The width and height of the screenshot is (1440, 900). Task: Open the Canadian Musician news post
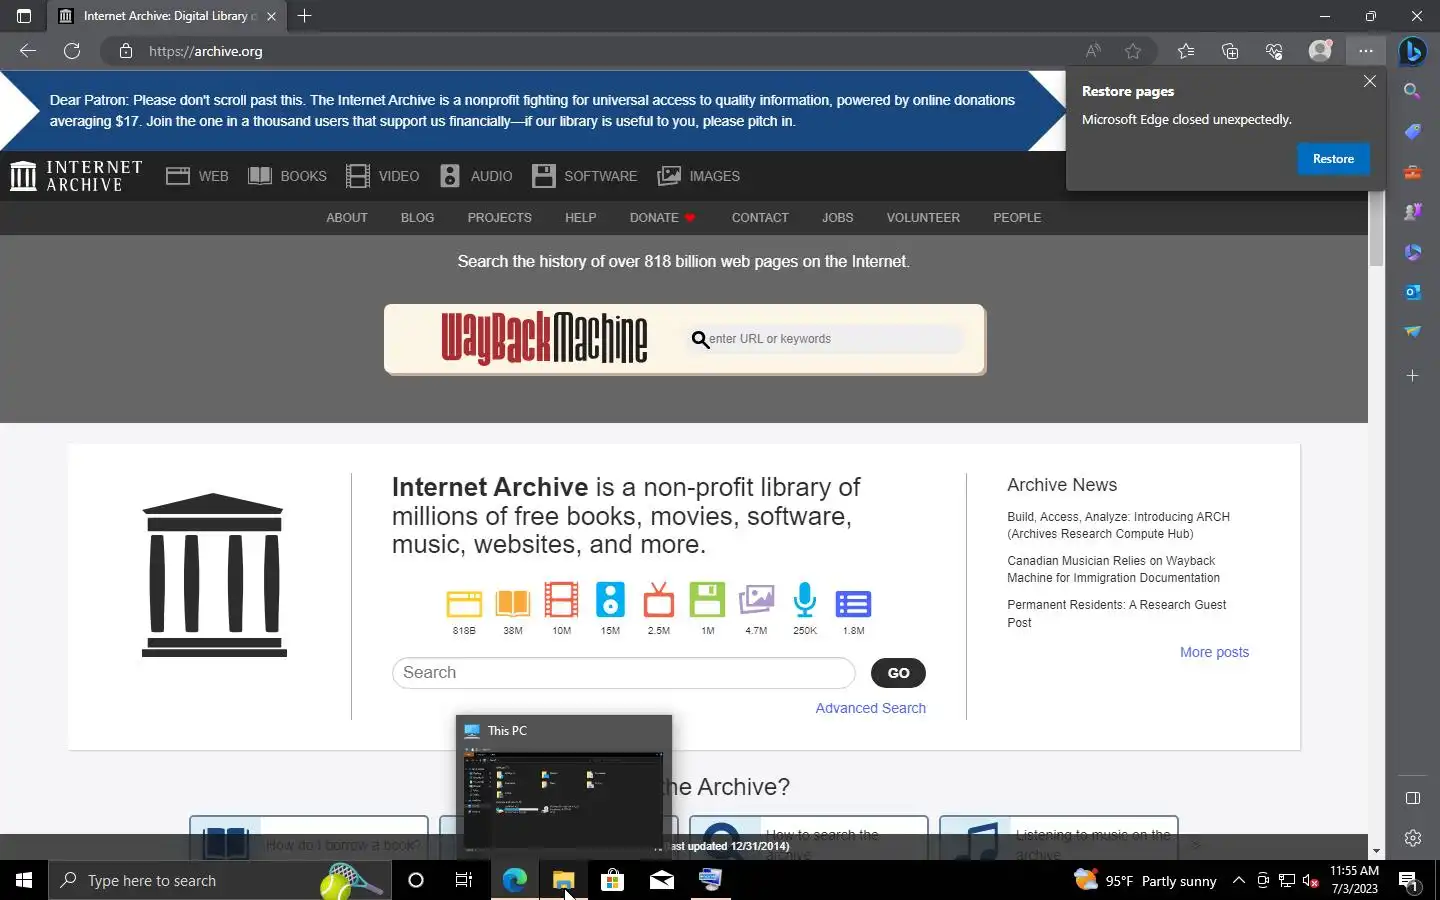pos(1113,569)
